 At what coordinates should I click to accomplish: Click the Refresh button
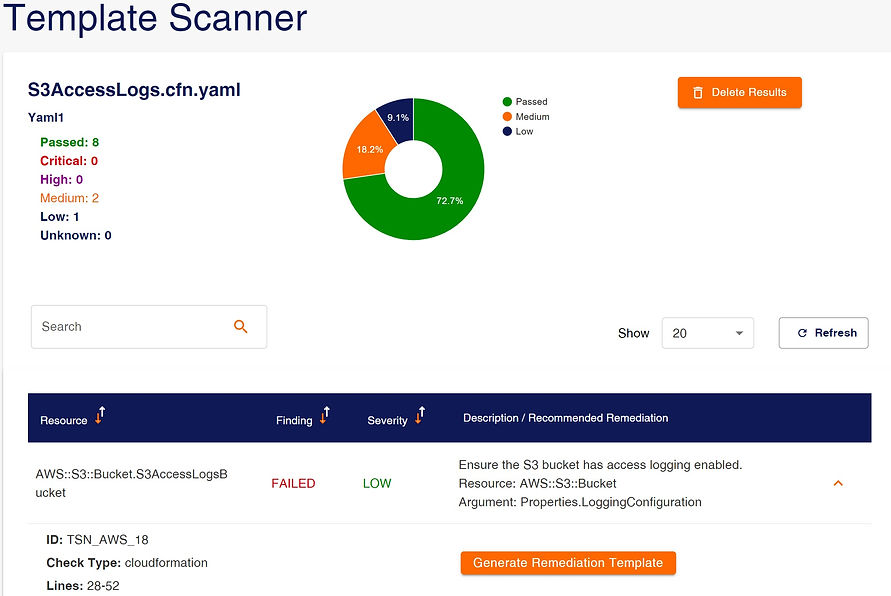pos(823,333)
